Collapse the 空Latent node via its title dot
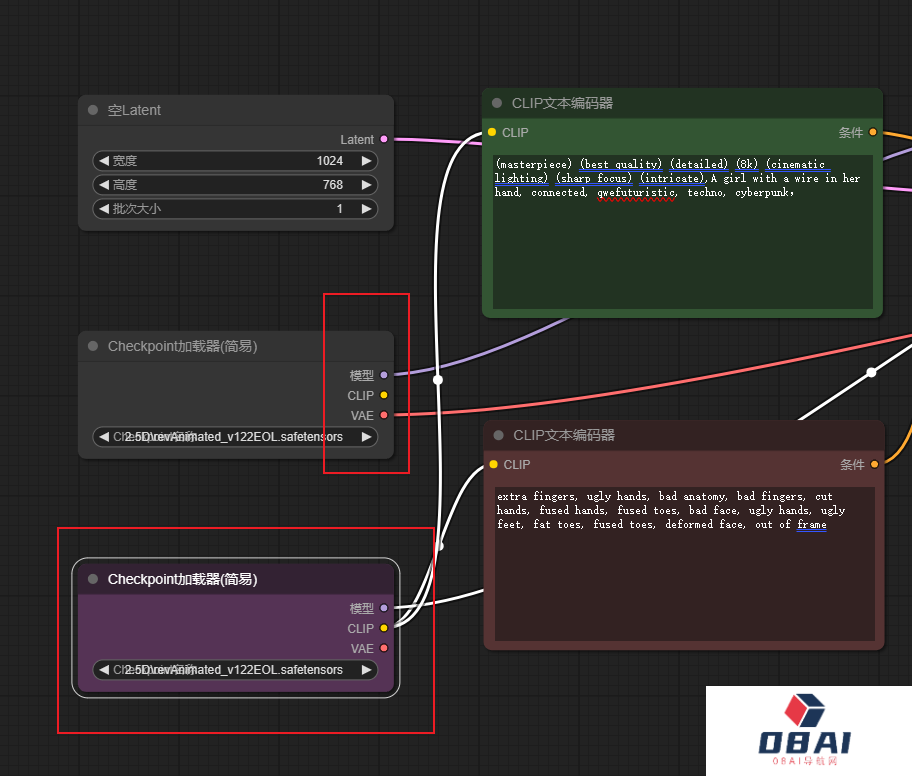 tap(94, 111)
